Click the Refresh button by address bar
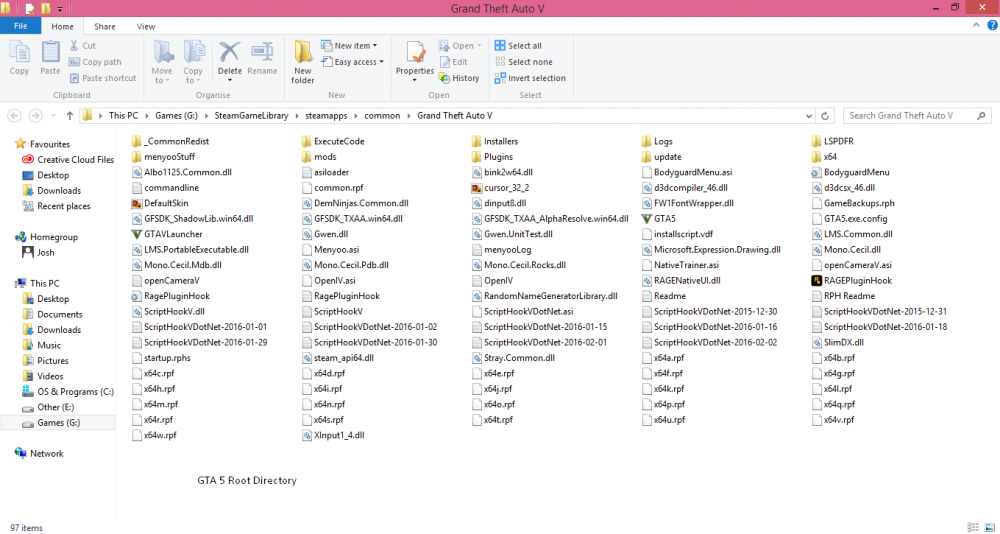 [825, 116]
